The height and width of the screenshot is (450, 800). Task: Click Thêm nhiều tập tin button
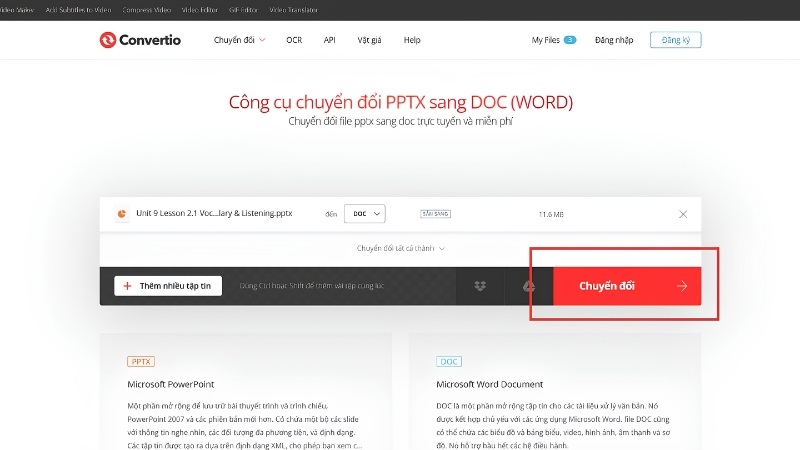point(168,286)
